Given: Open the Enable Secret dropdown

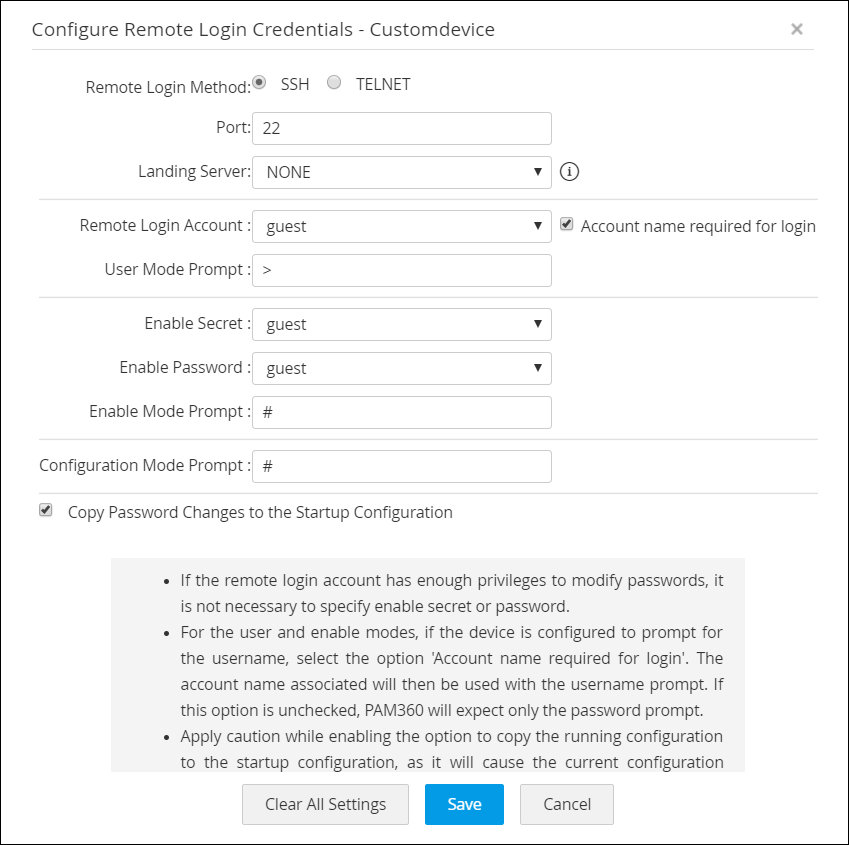Looking at the screenshot, I should [x=401, y=324].
